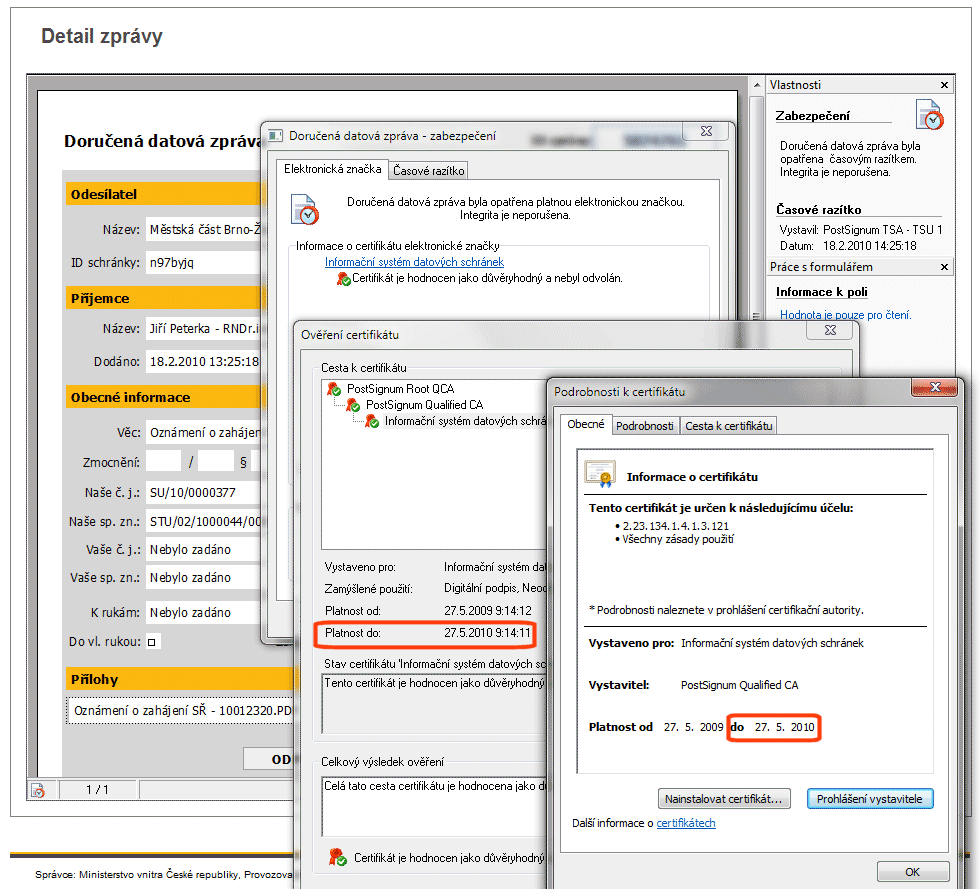
Task: Click the page counter 1 / 1
Action: point(97,790)
